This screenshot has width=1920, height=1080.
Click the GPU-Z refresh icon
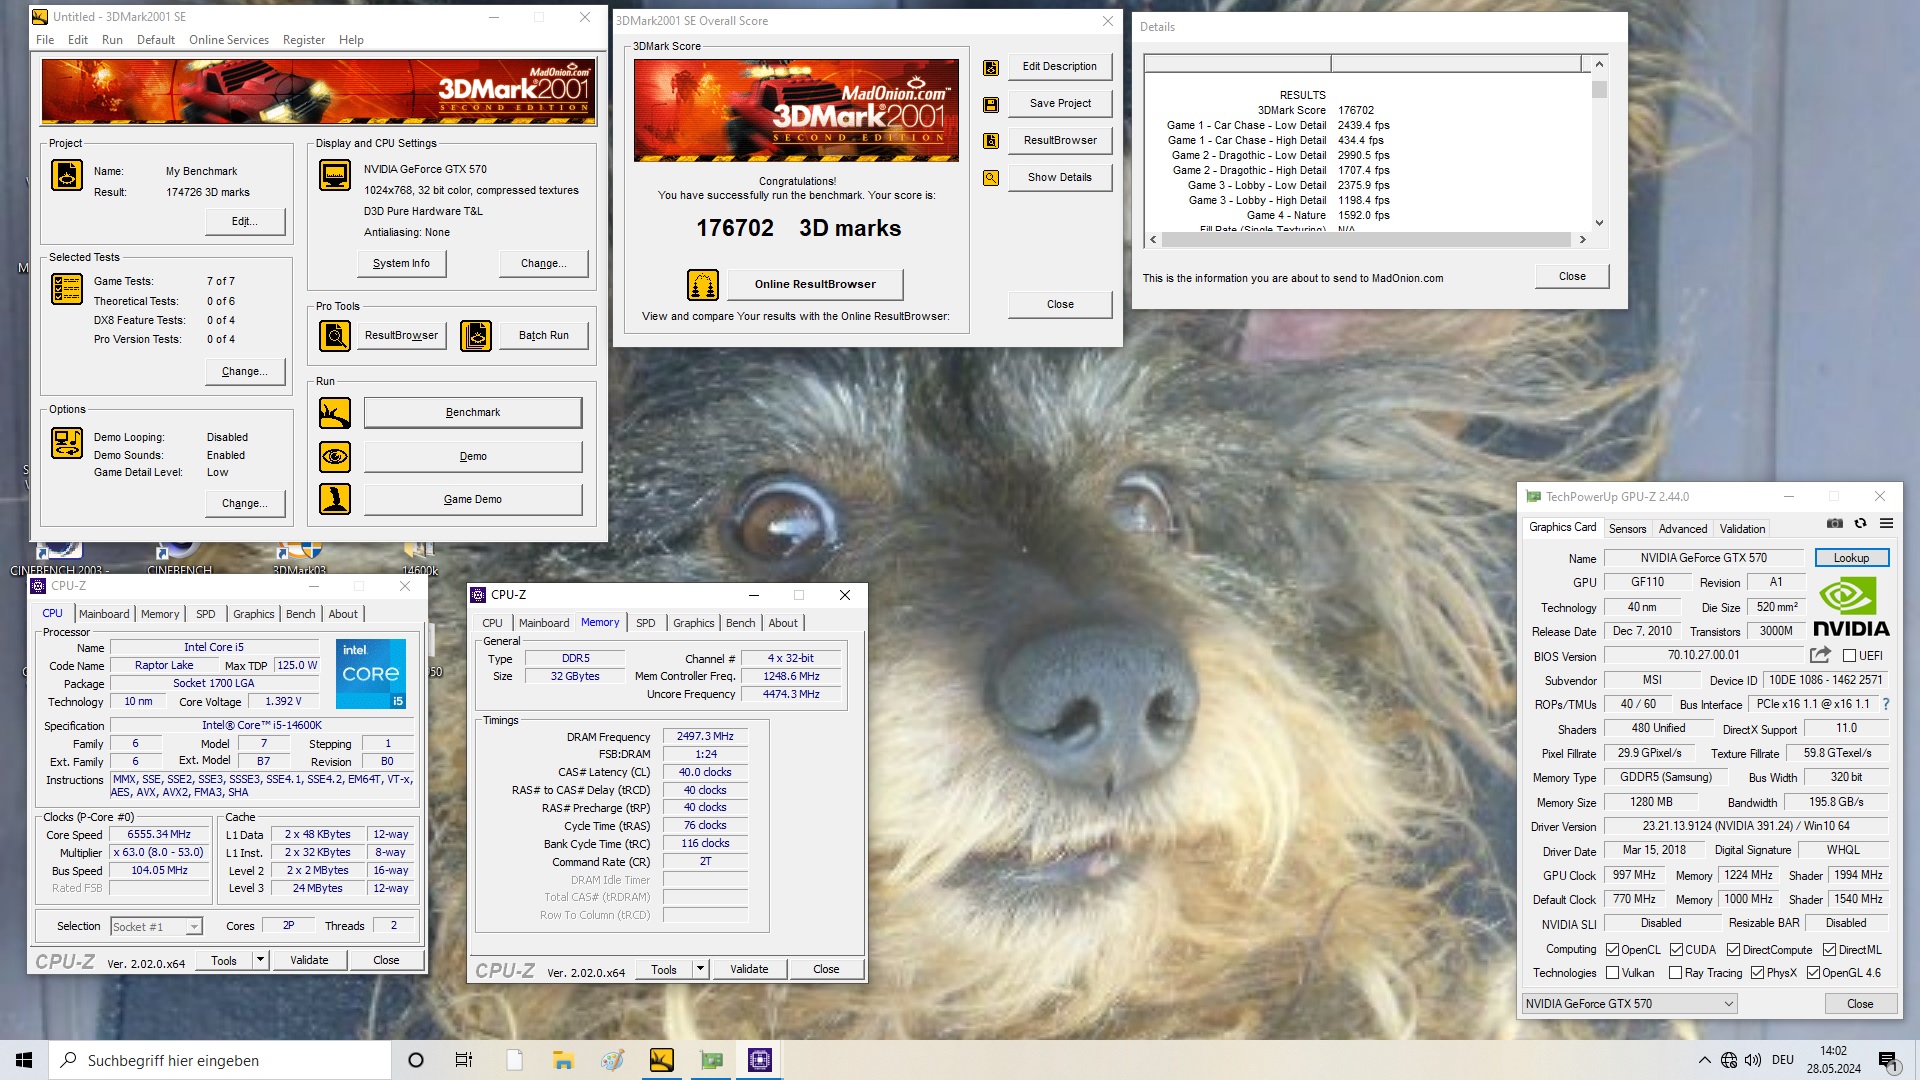pyautogui.click(x=1861, y=523)
